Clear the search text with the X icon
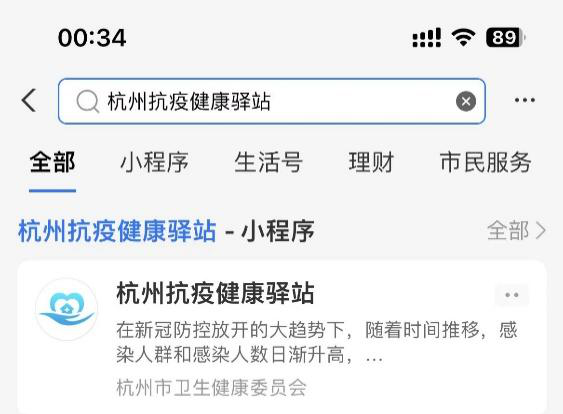 466,101
